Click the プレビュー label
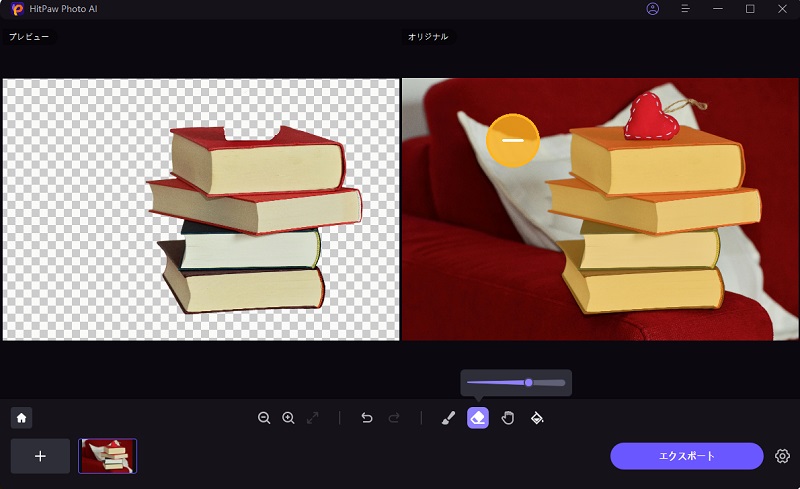Viewport: 800px width, 489px height. pos(28,37)
